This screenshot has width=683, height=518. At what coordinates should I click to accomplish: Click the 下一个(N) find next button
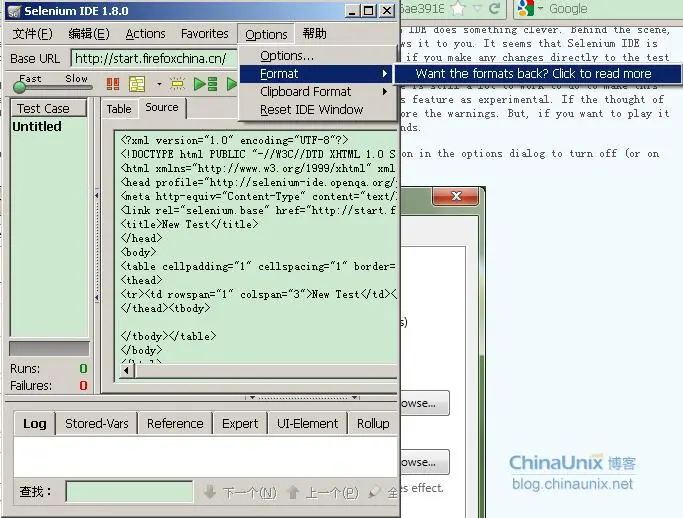tap(240, 493)
